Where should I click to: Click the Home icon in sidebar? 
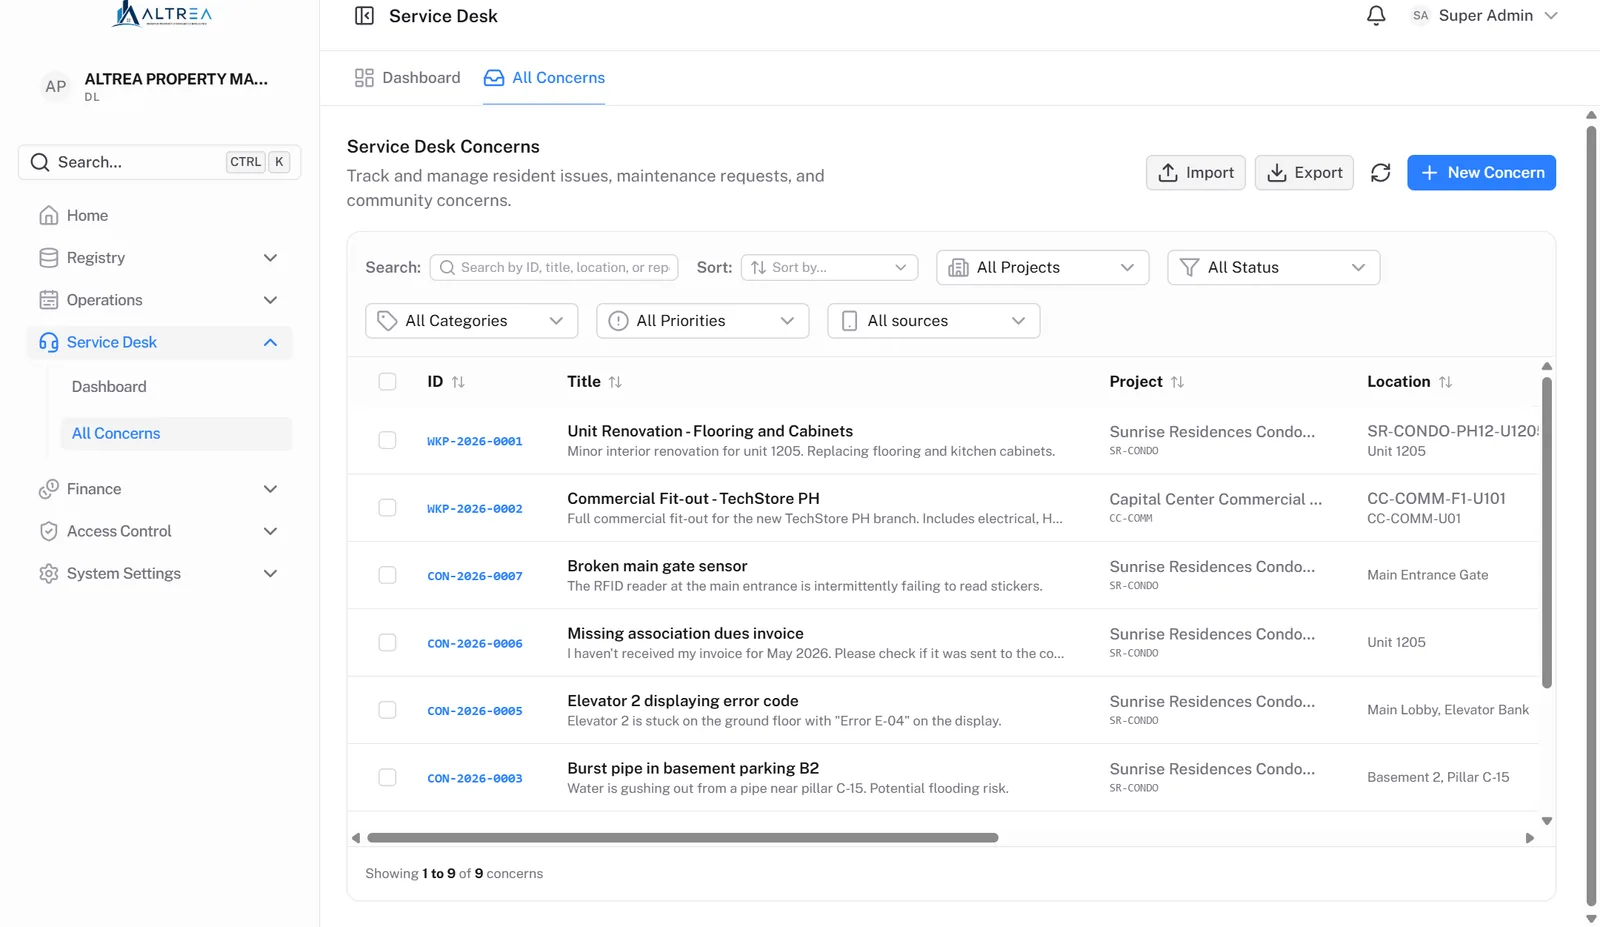48,215
